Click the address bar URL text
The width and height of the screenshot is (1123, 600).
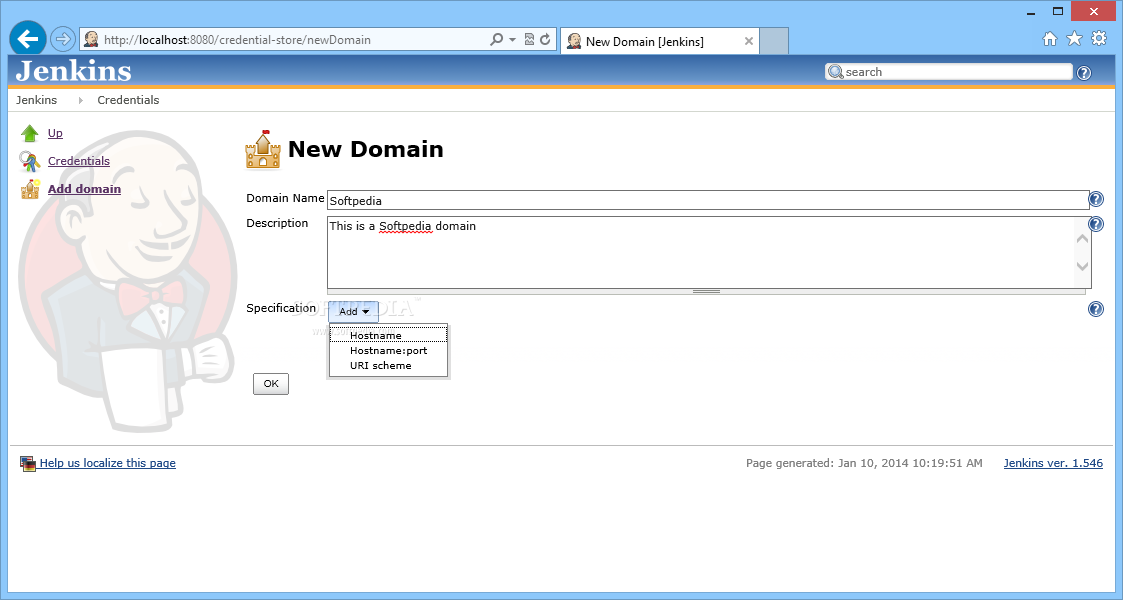(x=237, y=40)
